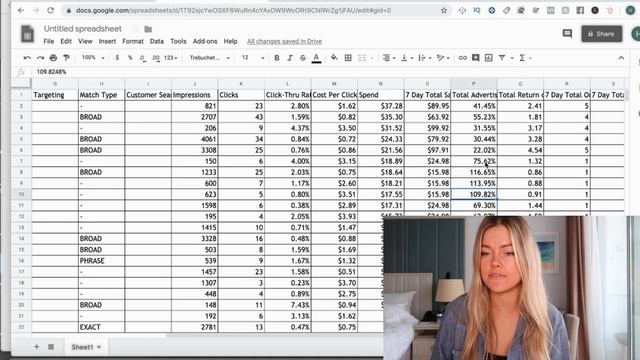This screenshot has width=640, height=360.
Task: Open the zoom 100% dropdown
Action: [x=93, y=58]
